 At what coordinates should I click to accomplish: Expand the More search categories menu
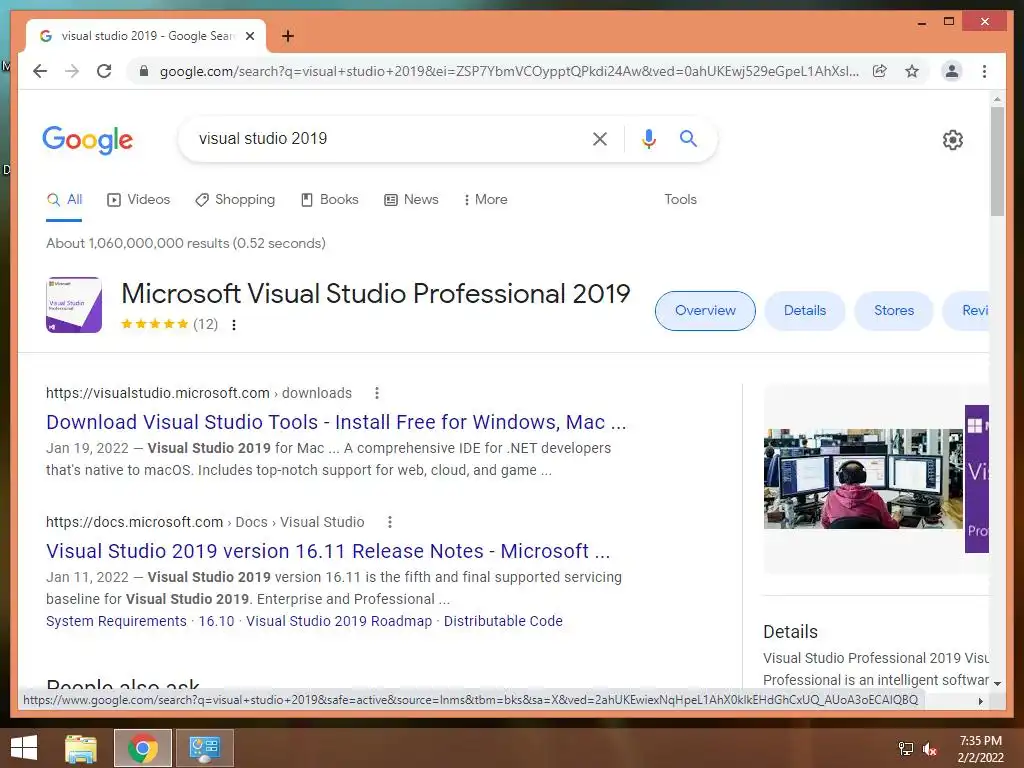coord(485,200)
